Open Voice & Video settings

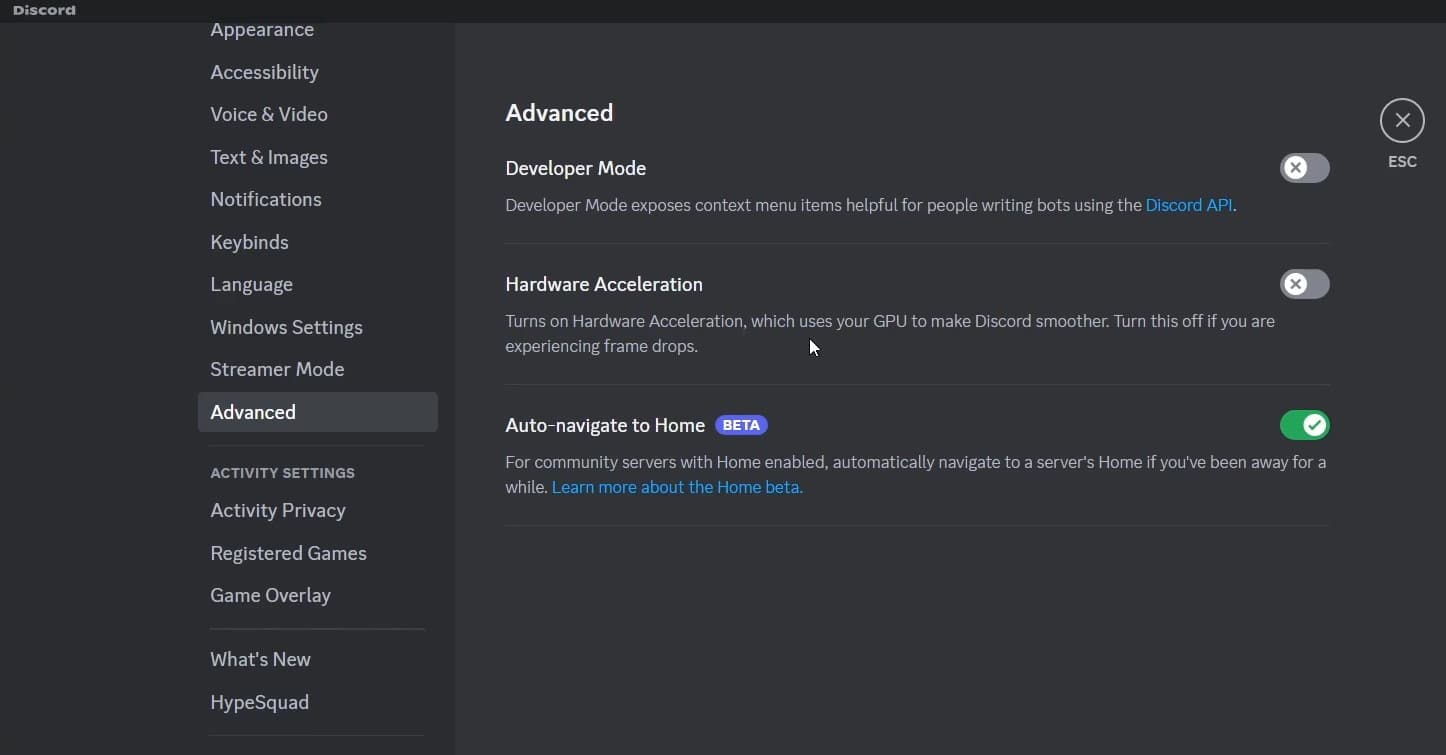(269, 114)
